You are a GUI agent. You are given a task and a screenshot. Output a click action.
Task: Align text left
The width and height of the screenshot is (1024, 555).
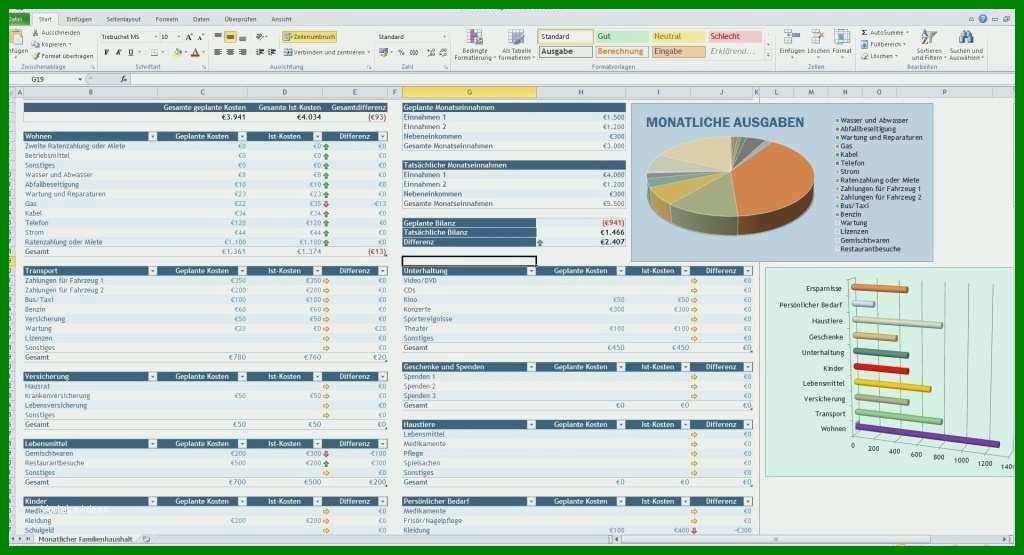pos(218,52)
